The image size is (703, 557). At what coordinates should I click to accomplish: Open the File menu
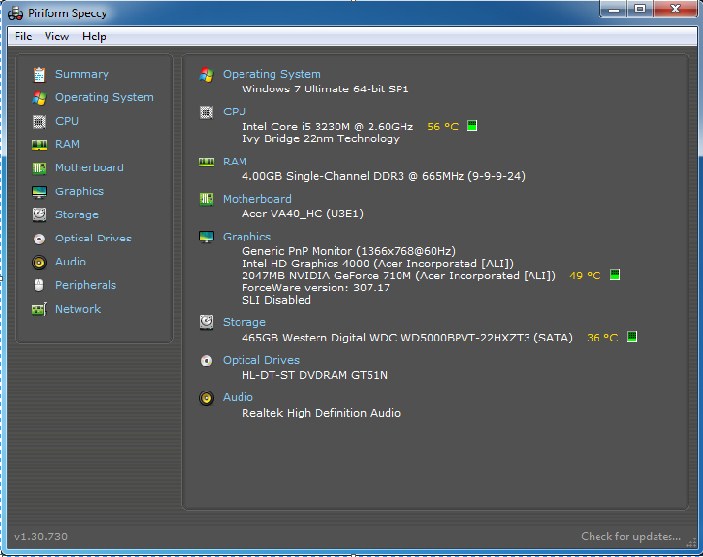(x=23, y=36)
